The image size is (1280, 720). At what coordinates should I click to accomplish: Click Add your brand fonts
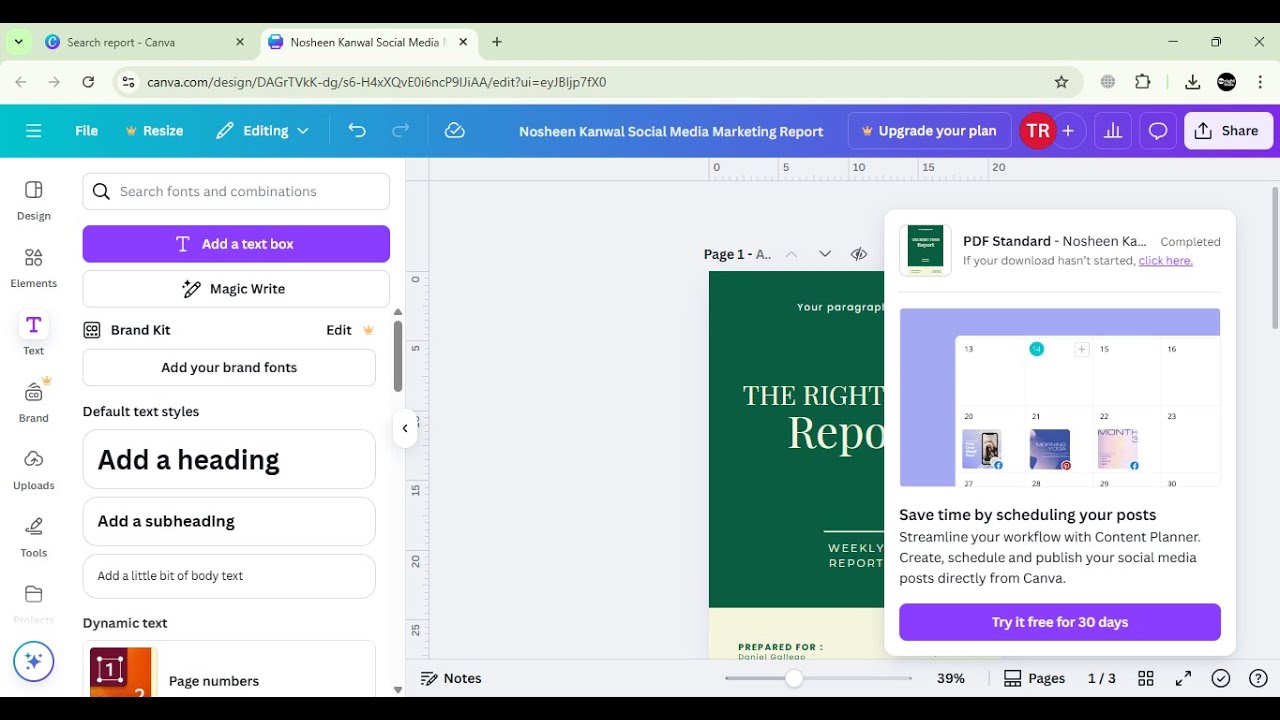click(229, 367)
